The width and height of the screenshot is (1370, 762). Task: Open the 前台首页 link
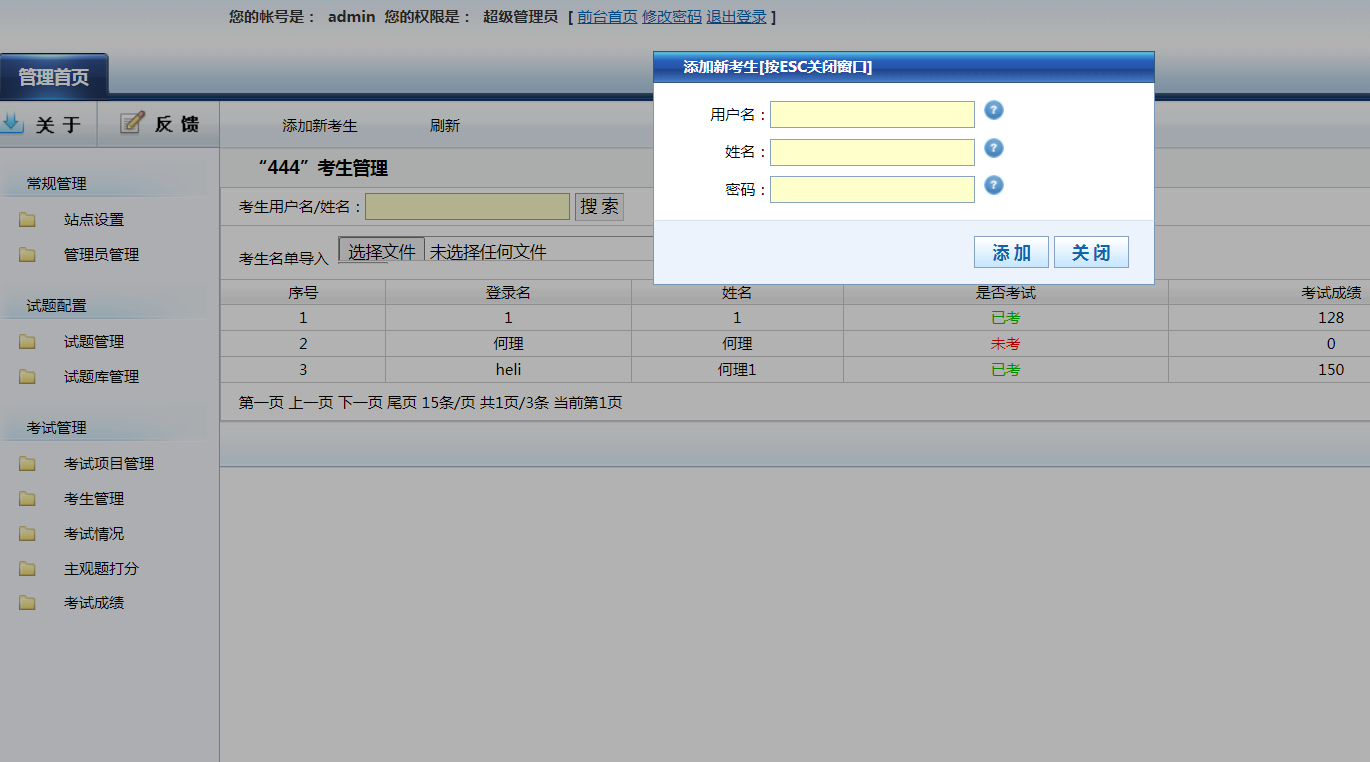[x=607, y=17]
